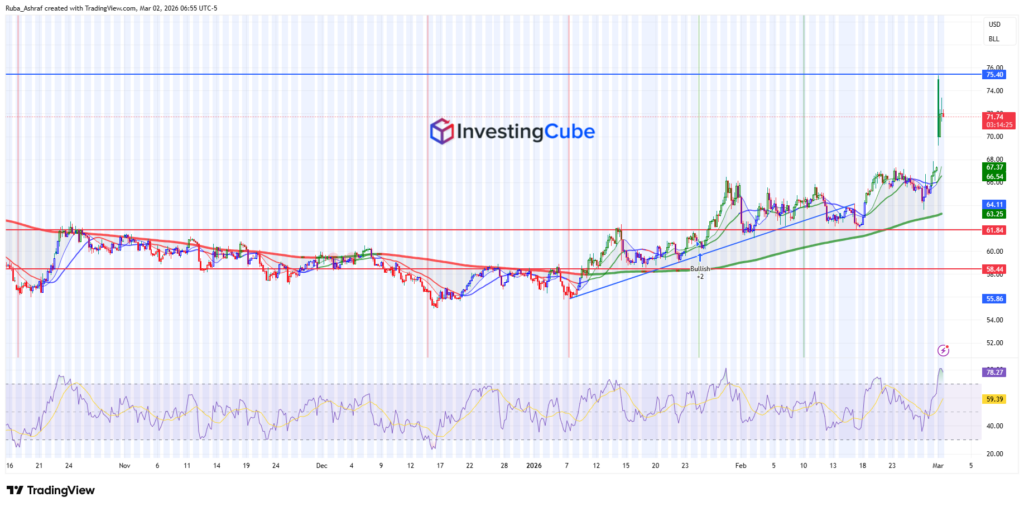Click the blue 75.40 price level tag

click(x=993, y=75)
